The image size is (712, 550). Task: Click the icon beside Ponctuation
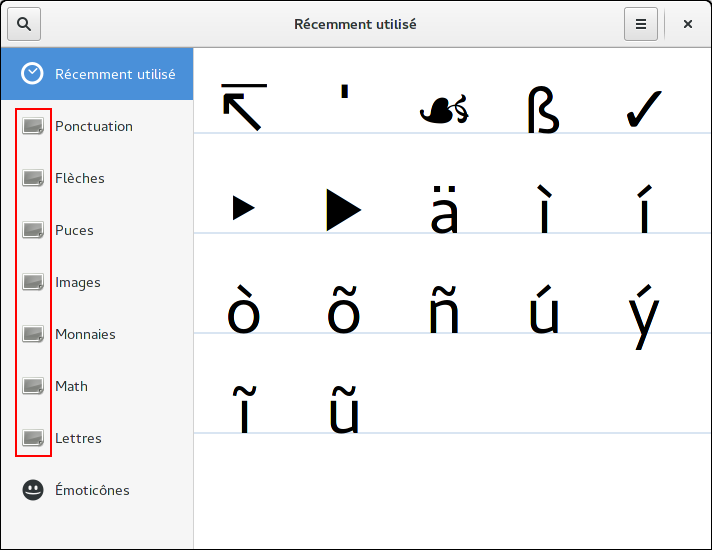33,126
